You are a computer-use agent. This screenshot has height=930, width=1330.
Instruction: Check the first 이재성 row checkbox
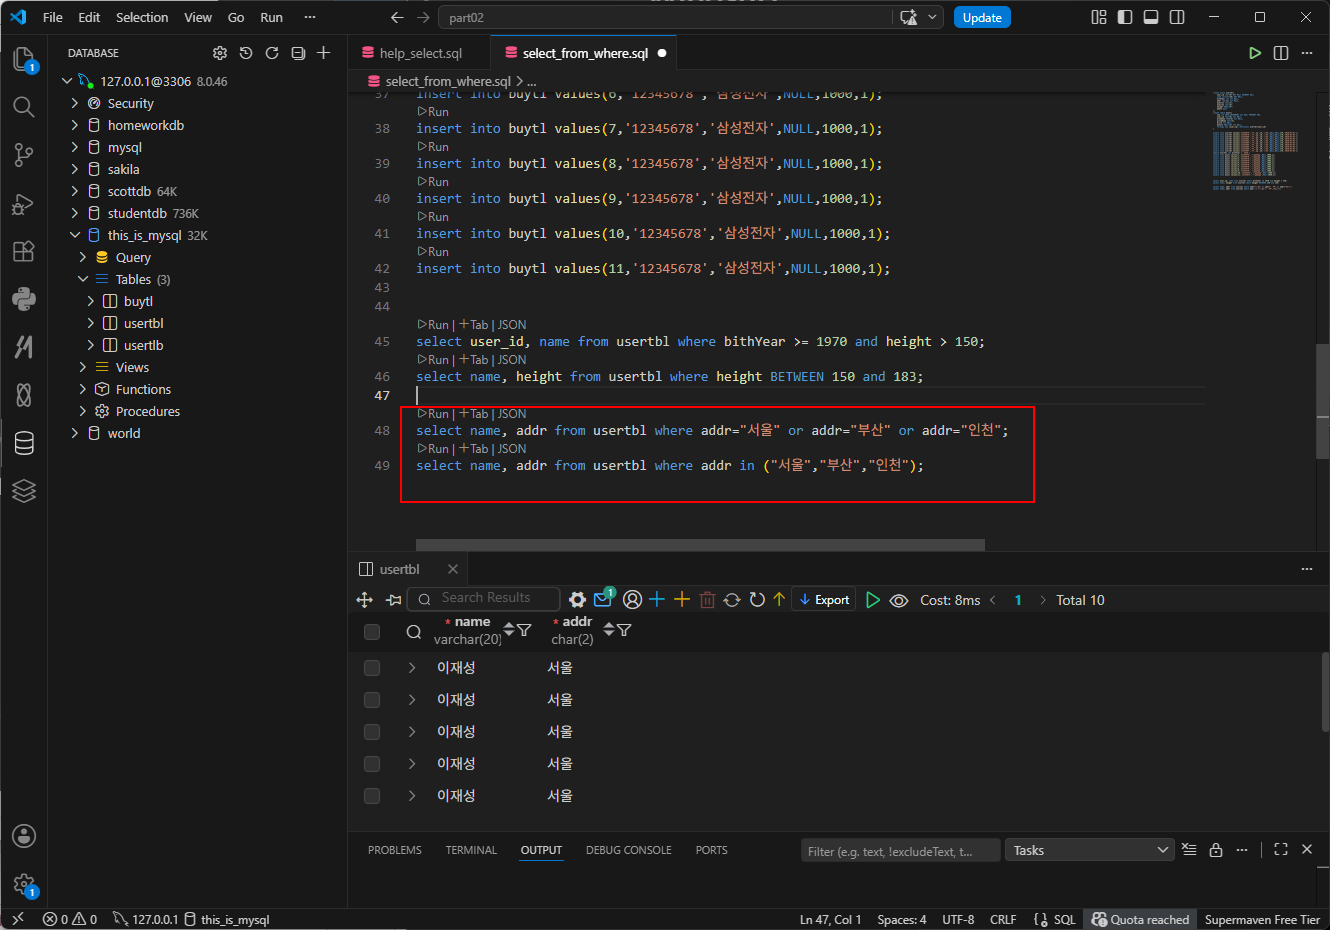(x=372, y=668)
